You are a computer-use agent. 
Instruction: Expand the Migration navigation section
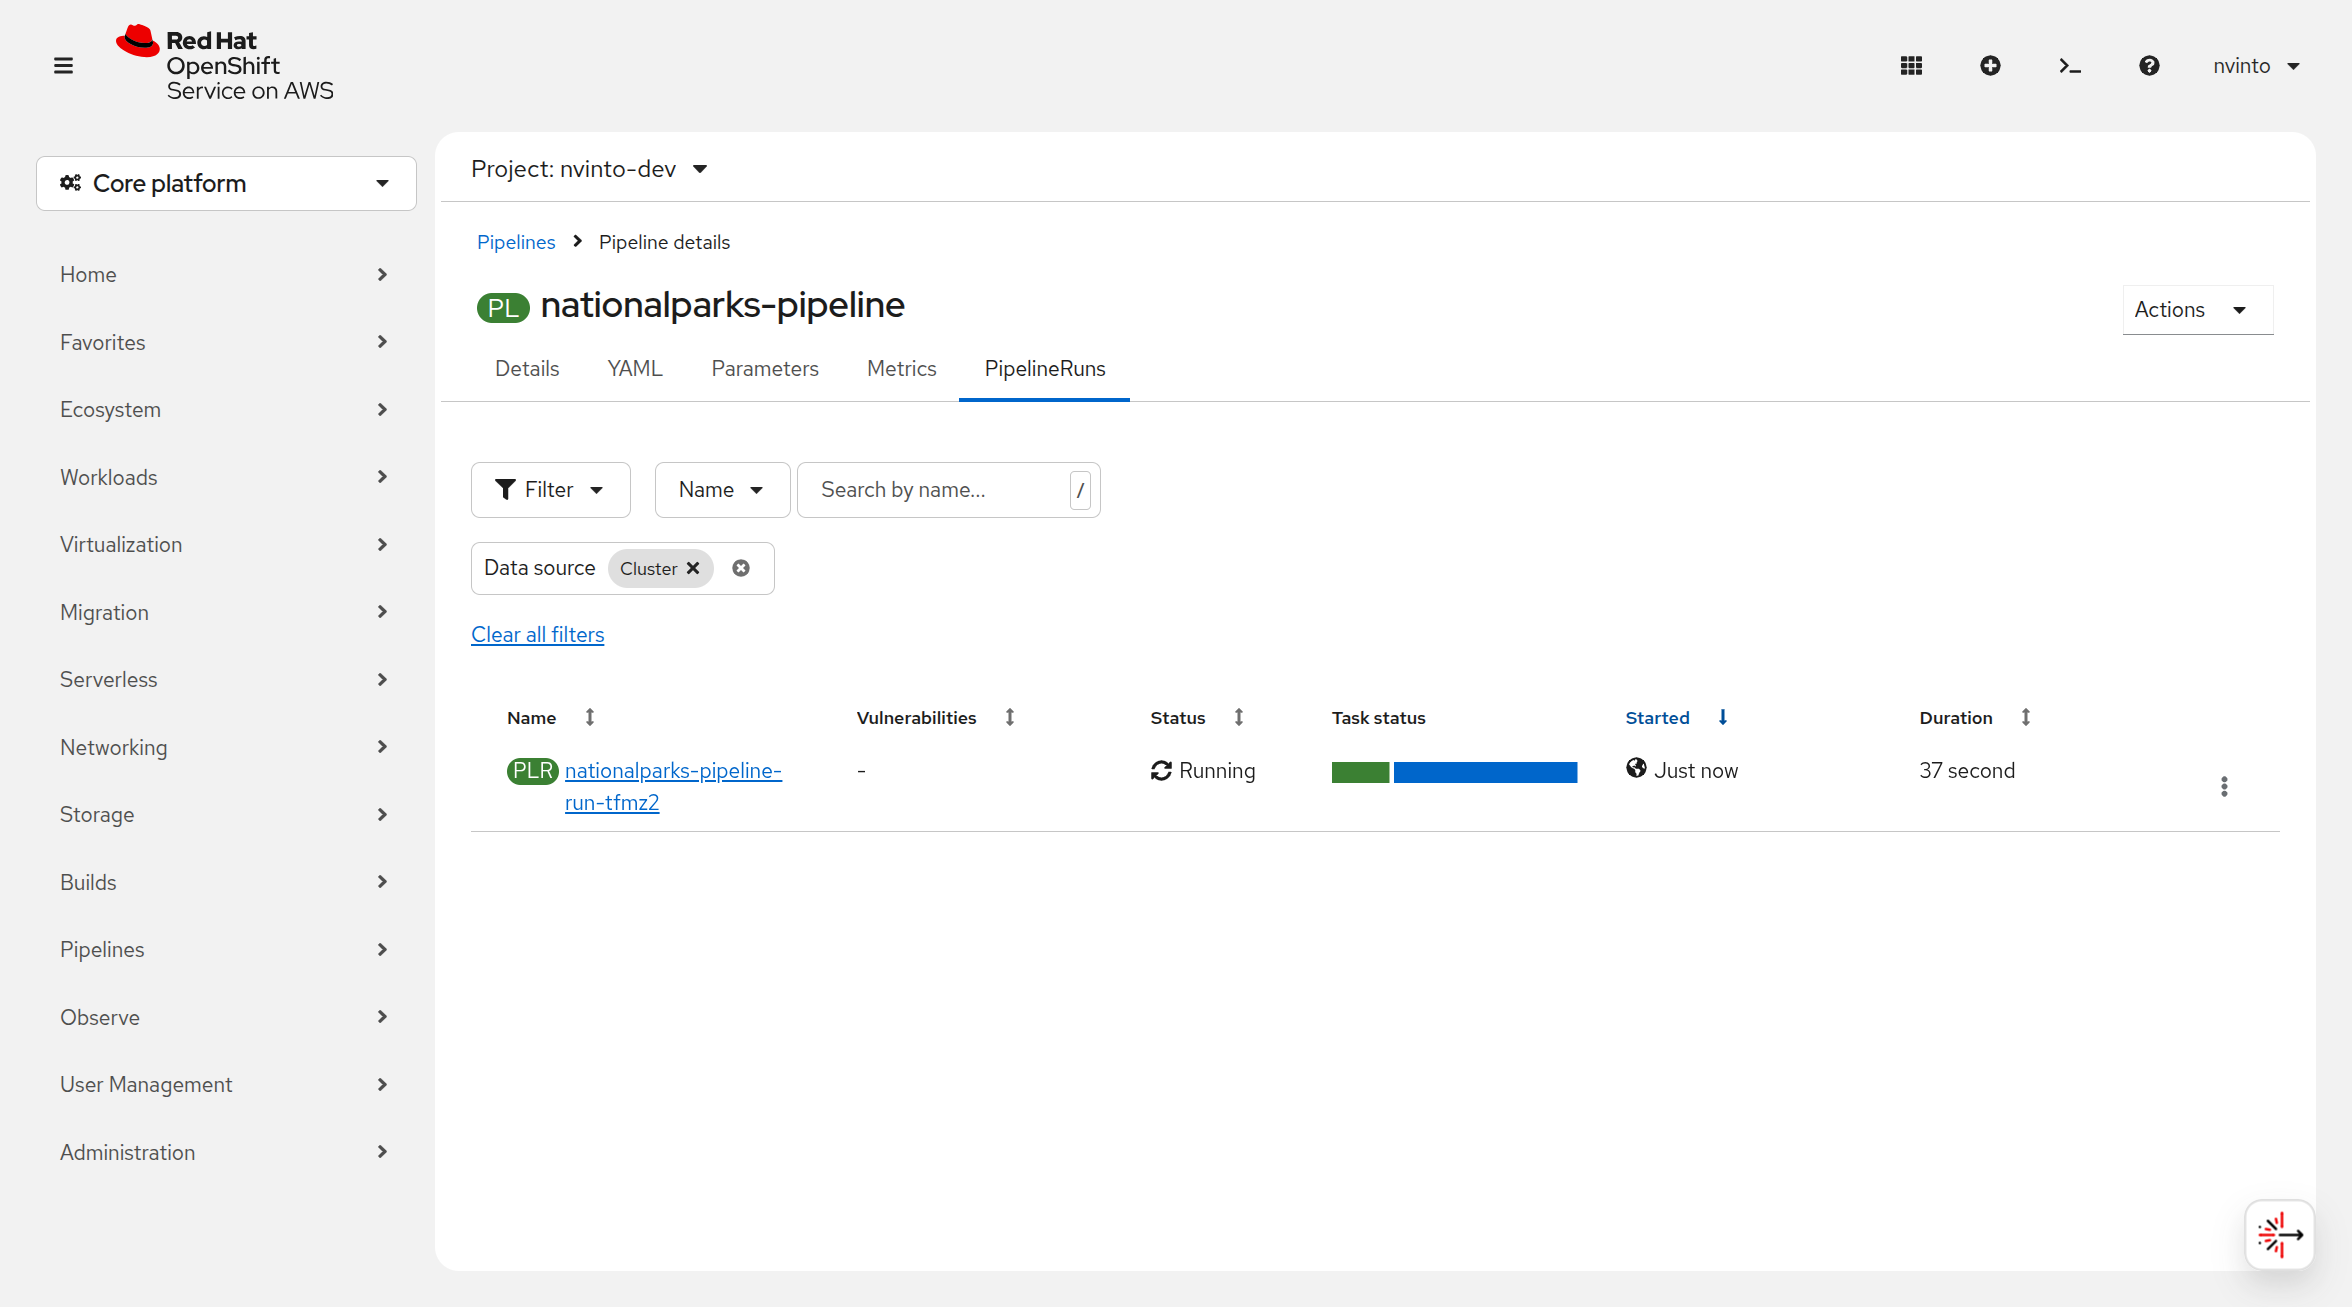(226, 612)
